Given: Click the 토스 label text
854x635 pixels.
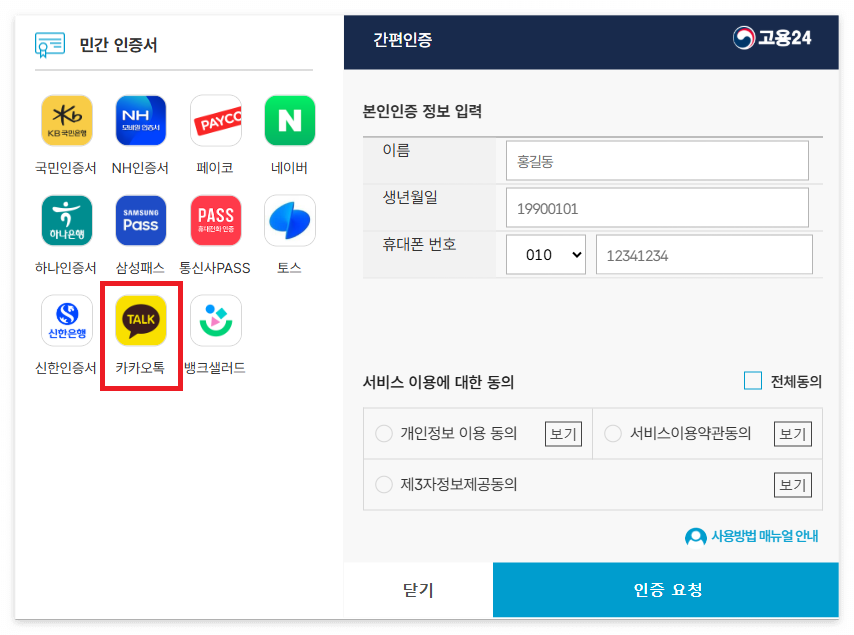Looking at the screenshot, I should tap(289, 268).
